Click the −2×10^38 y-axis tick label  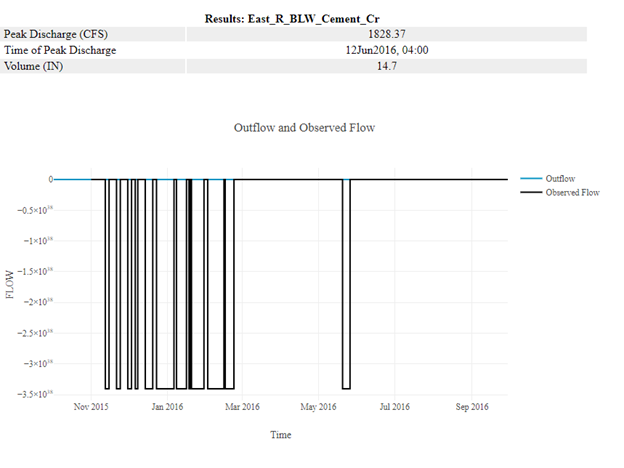pyautogui.click(x=38, y=302)
